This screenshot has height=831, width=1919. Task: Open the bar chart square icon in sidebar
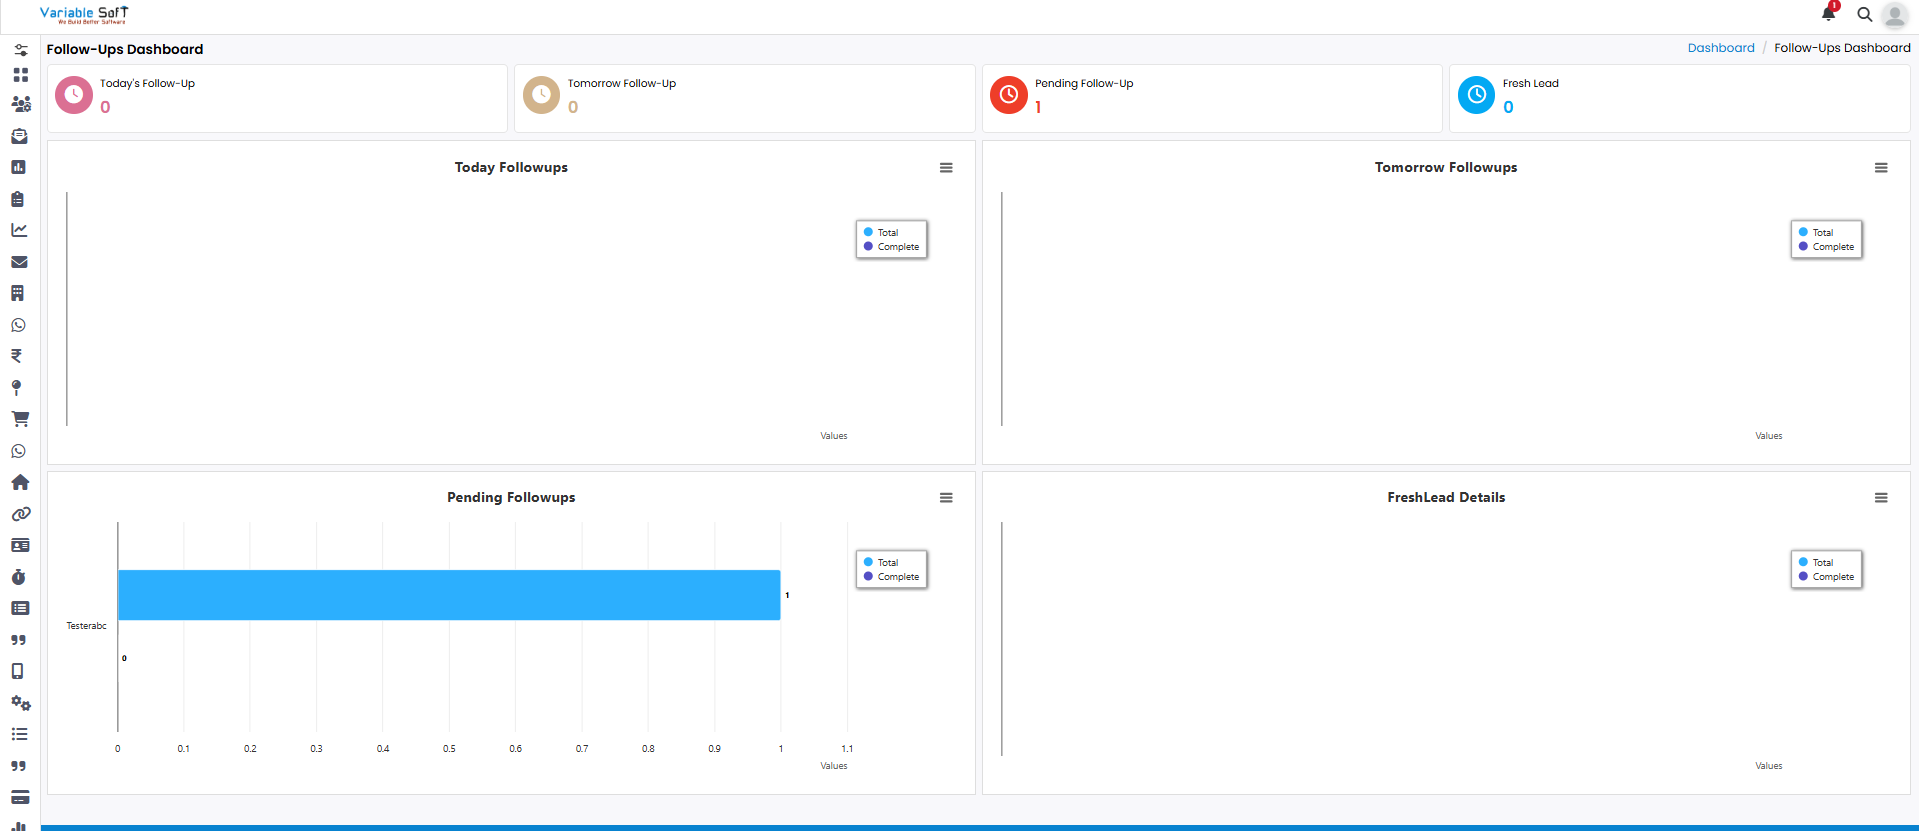[x=18, y=167]
